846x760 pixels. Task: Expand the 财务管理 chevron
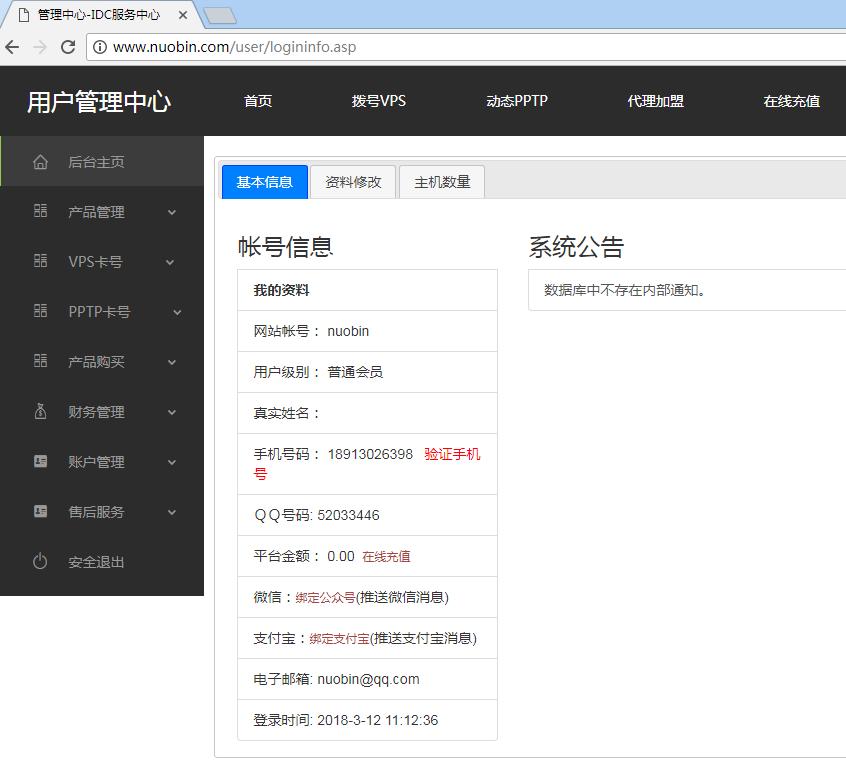172,413
